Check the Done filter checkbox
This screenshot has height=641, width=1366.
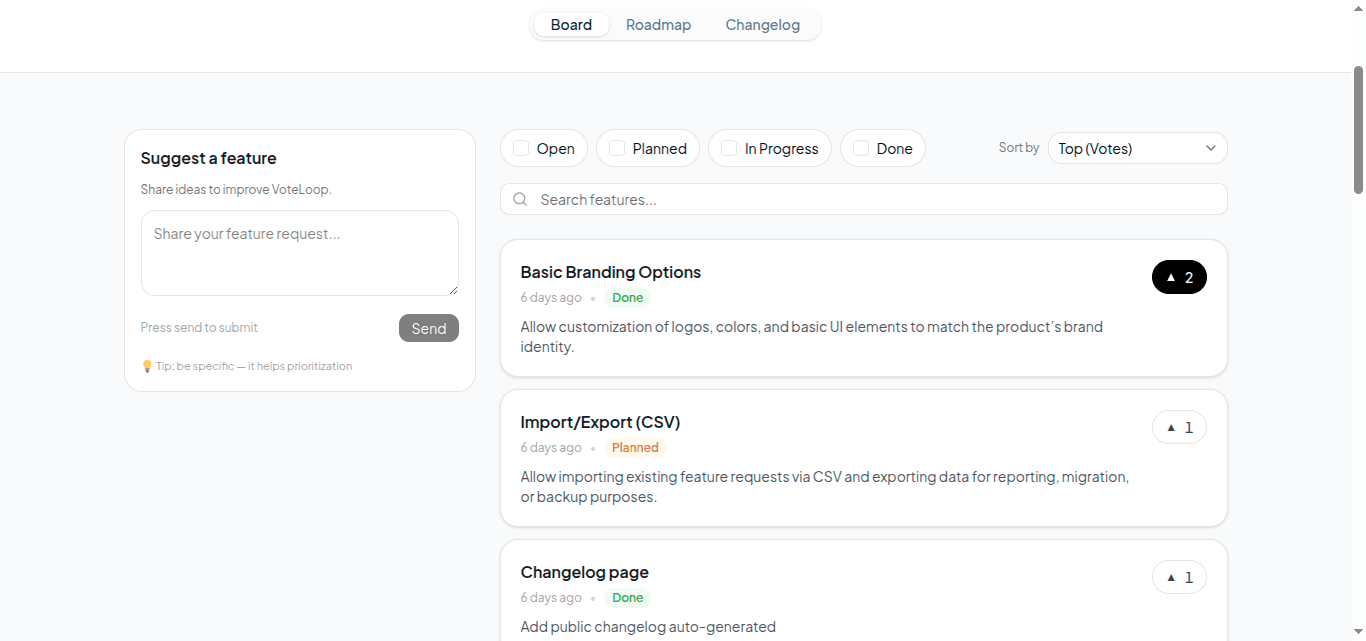861,148
